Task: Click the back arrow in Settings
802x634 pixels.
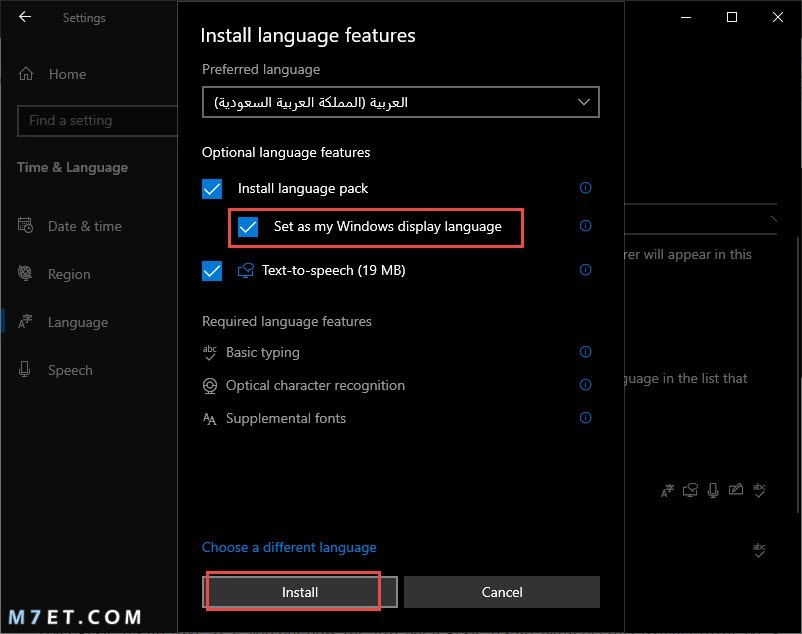Action: coord(25,17)
